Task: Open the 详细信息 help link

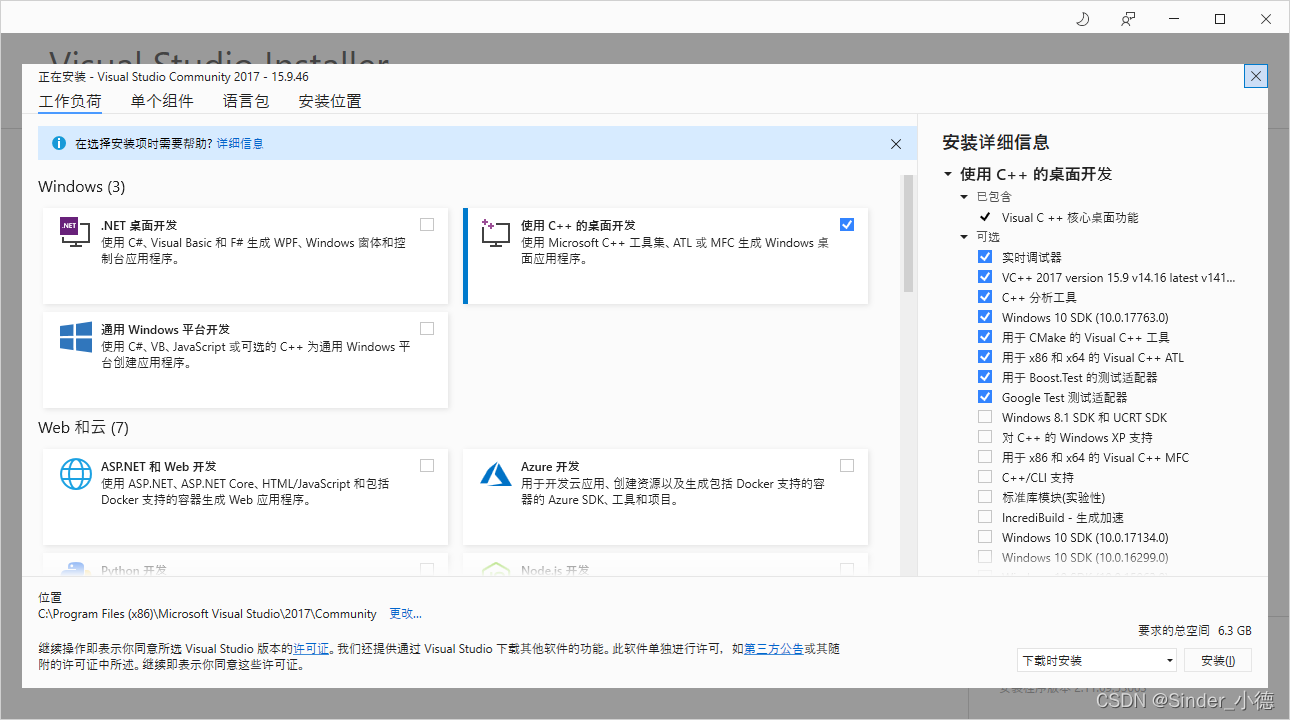Action: (240, 144)
